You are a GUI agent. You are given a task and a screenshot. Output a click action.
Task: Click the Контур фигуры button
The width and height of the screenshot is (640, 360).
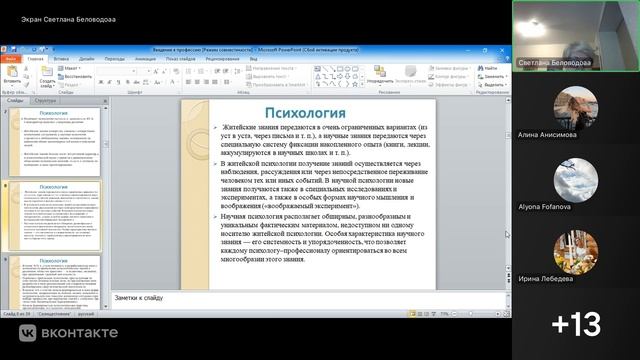pos(448,76)
